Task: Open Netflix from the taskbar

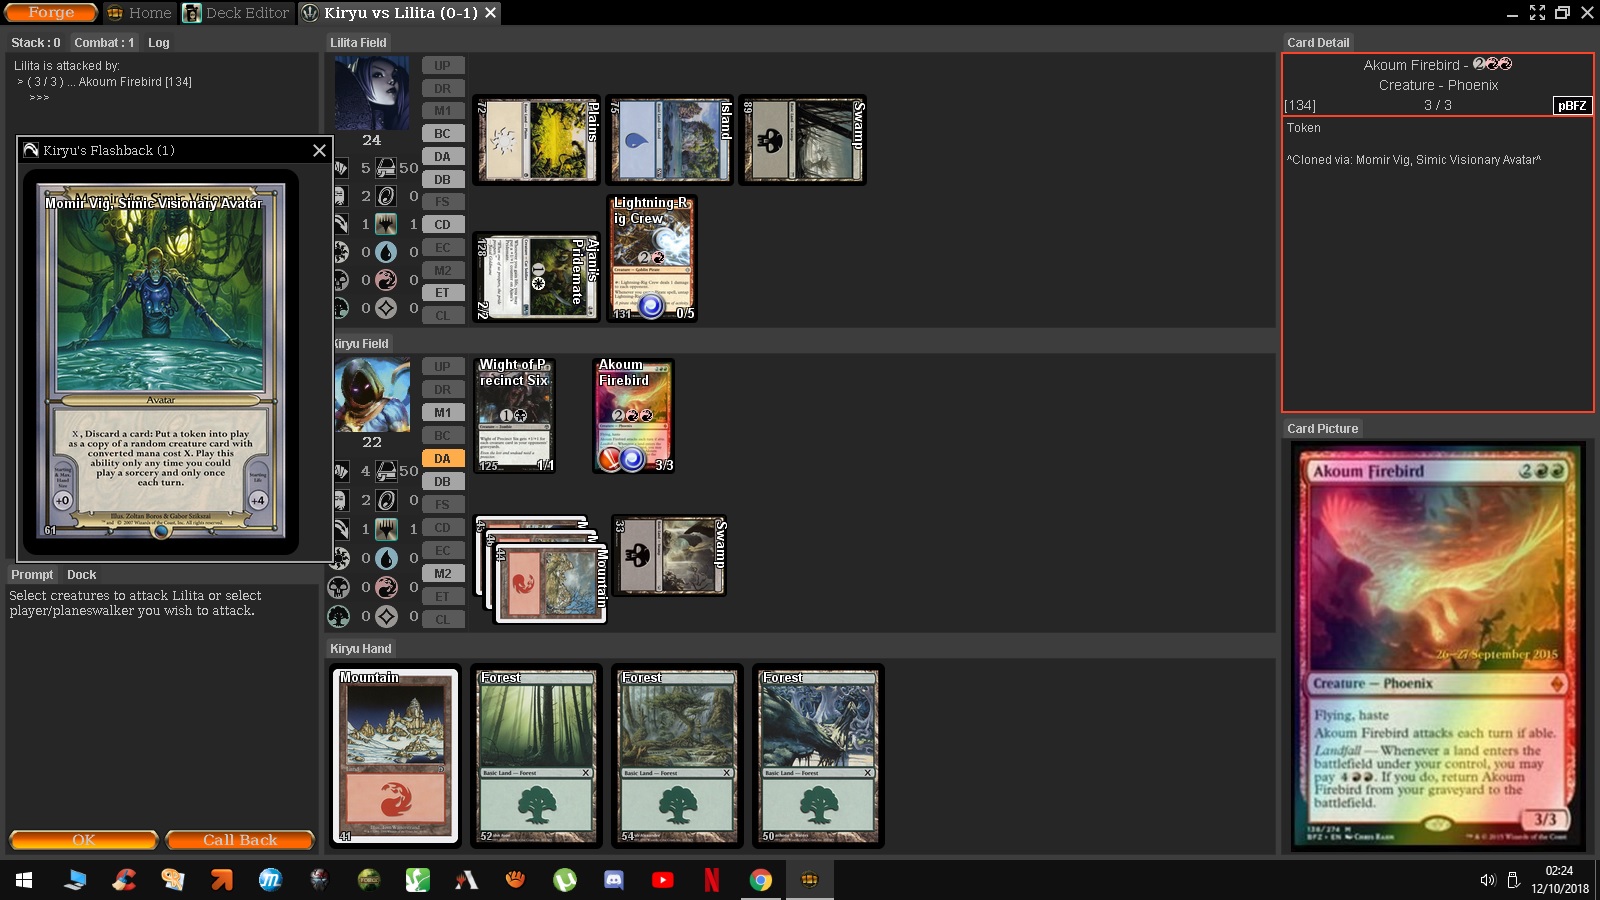Action: 711,880
